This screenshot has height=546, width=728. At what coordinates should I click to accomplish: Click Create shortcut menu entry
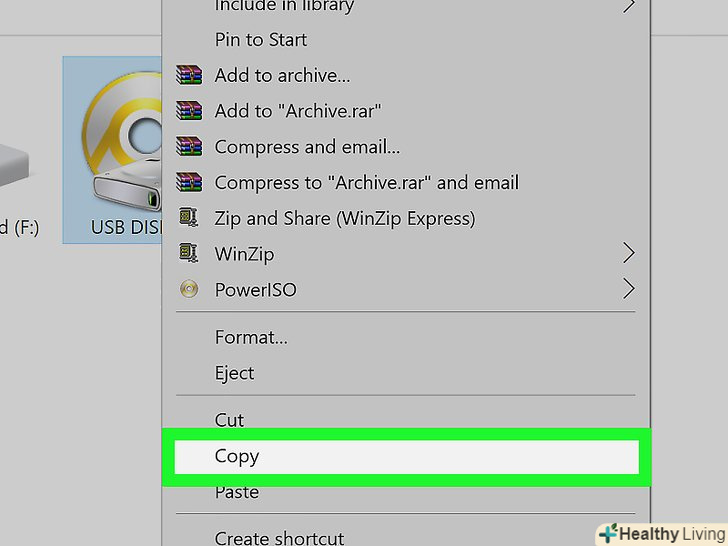[x=279, y=537]
